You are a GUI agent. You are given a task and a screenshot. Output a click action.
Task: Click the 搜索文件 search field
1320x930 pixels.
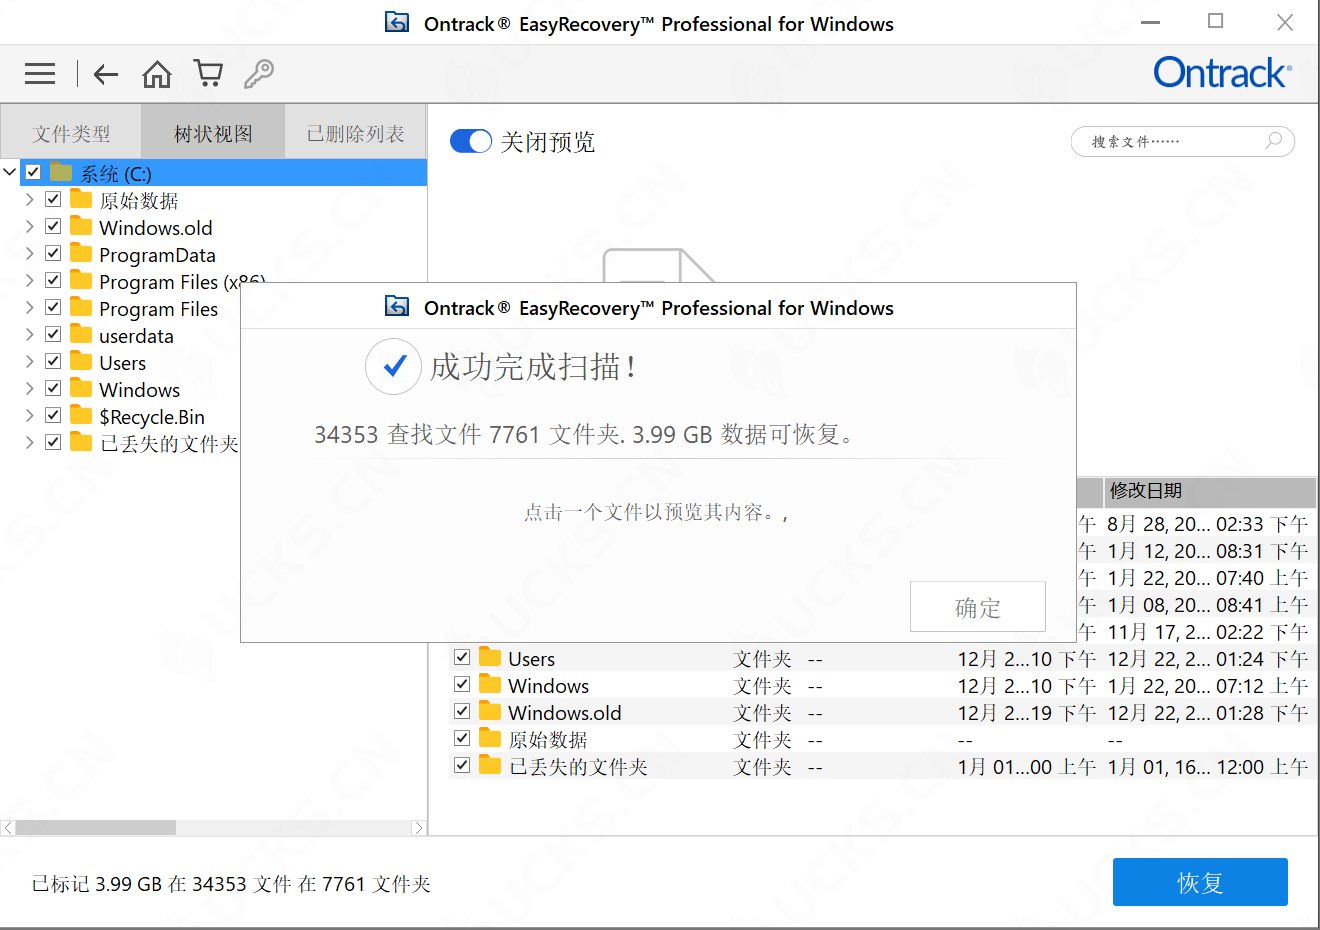(x=1183, y=141)
